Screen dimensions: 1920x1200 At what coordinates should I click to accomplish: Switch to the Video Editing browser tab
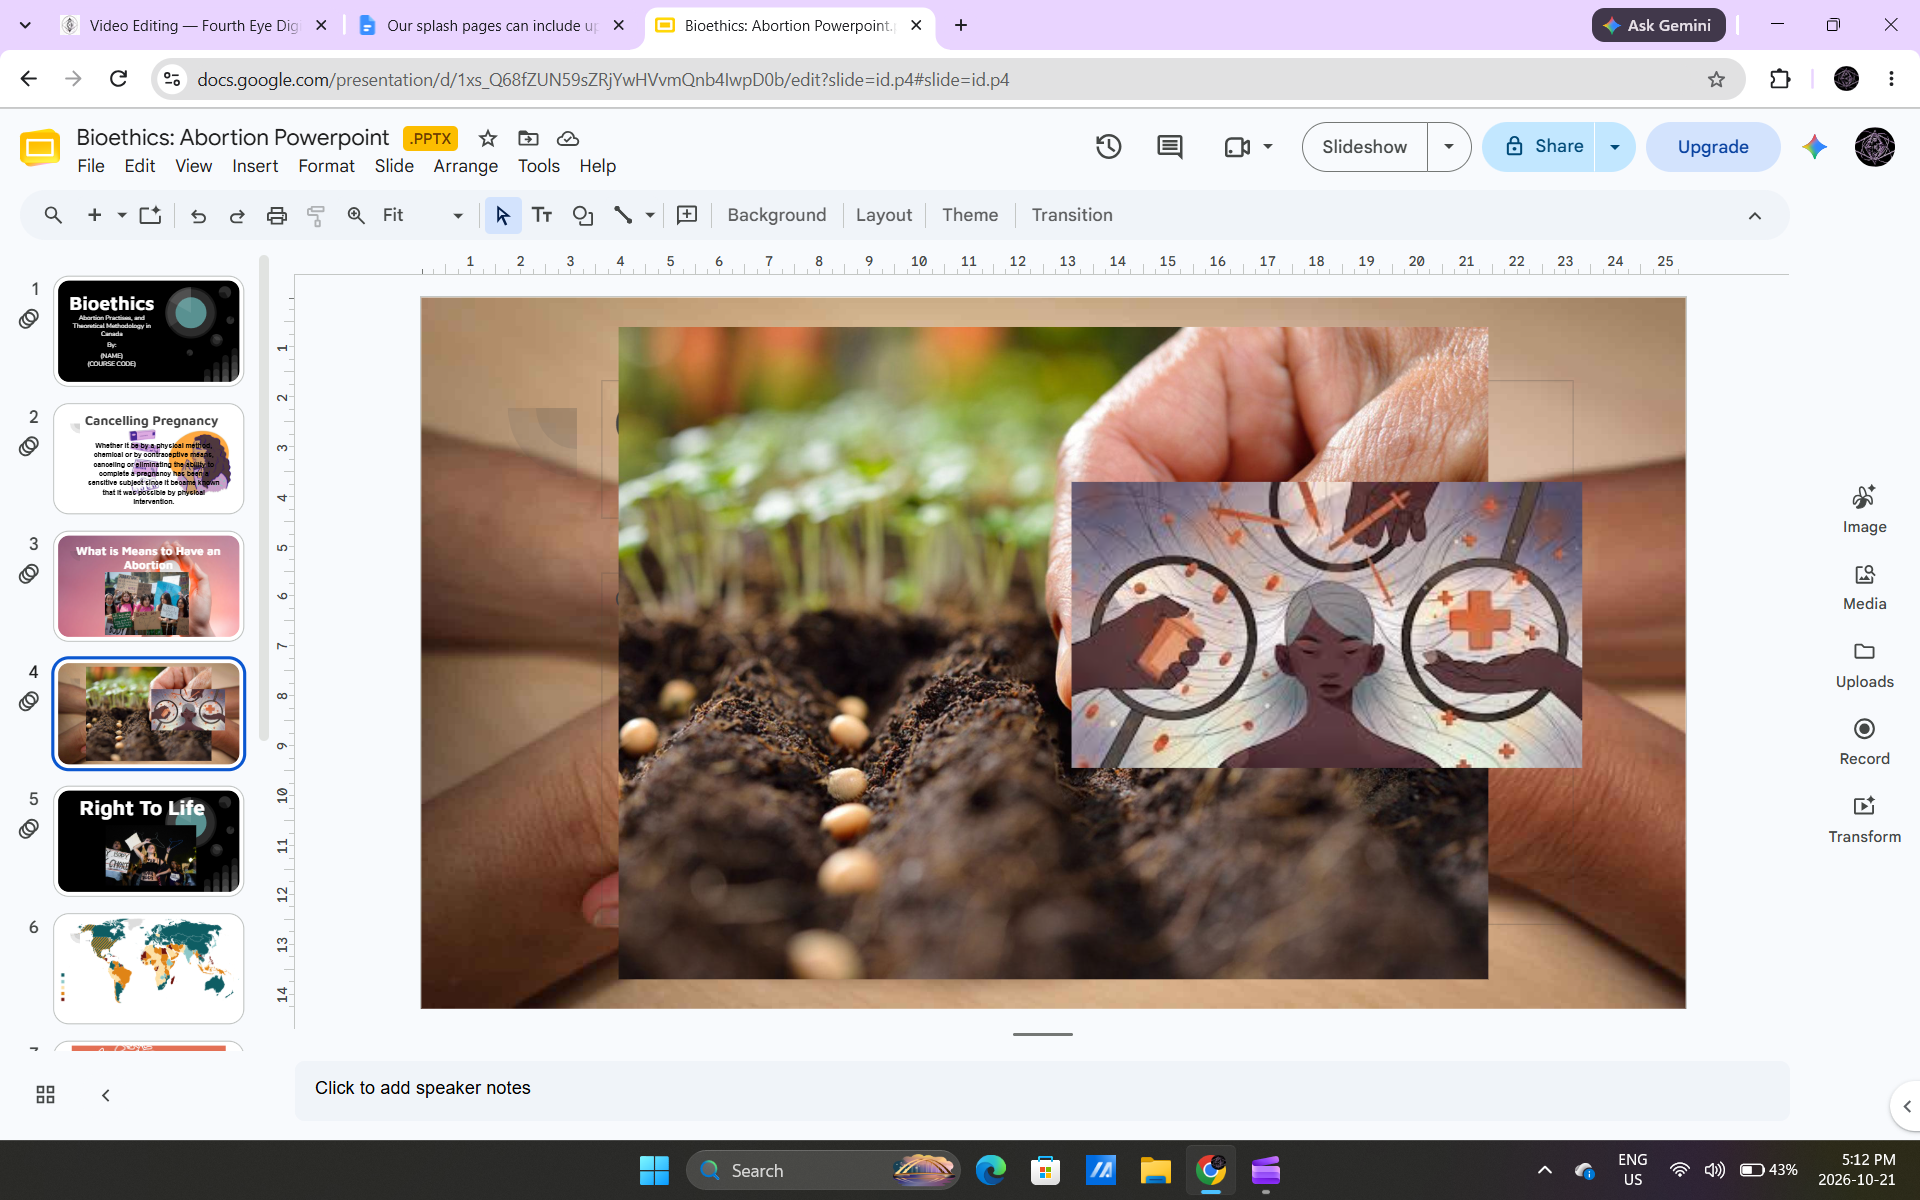(195, 25)
